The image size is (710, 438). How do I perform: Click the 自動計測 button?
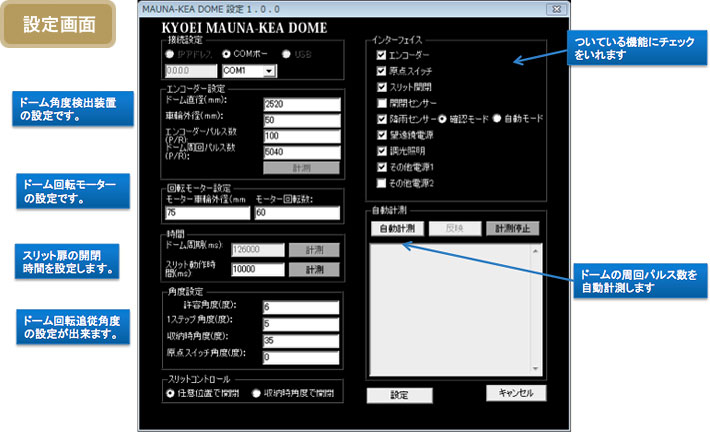pyautogui.click(x=397, y=229)
